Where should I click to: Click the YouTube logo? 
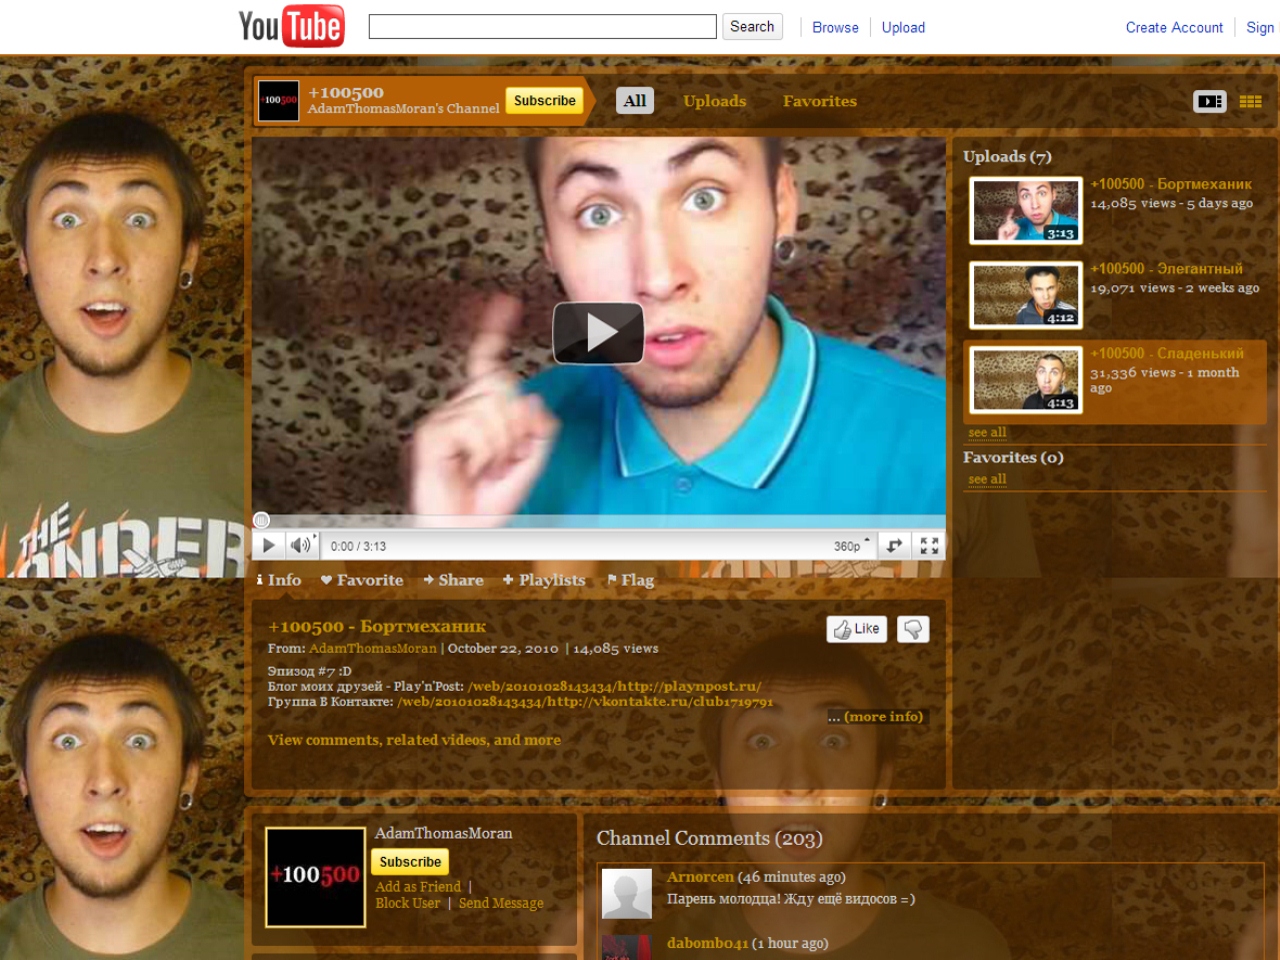[291, 27]
